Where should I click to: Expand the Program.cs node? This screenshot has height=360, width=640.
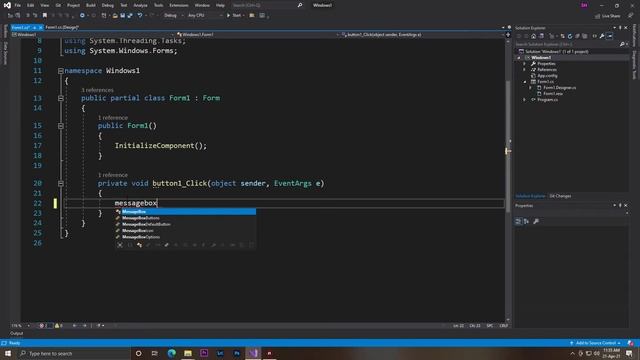tap(525, 100)
